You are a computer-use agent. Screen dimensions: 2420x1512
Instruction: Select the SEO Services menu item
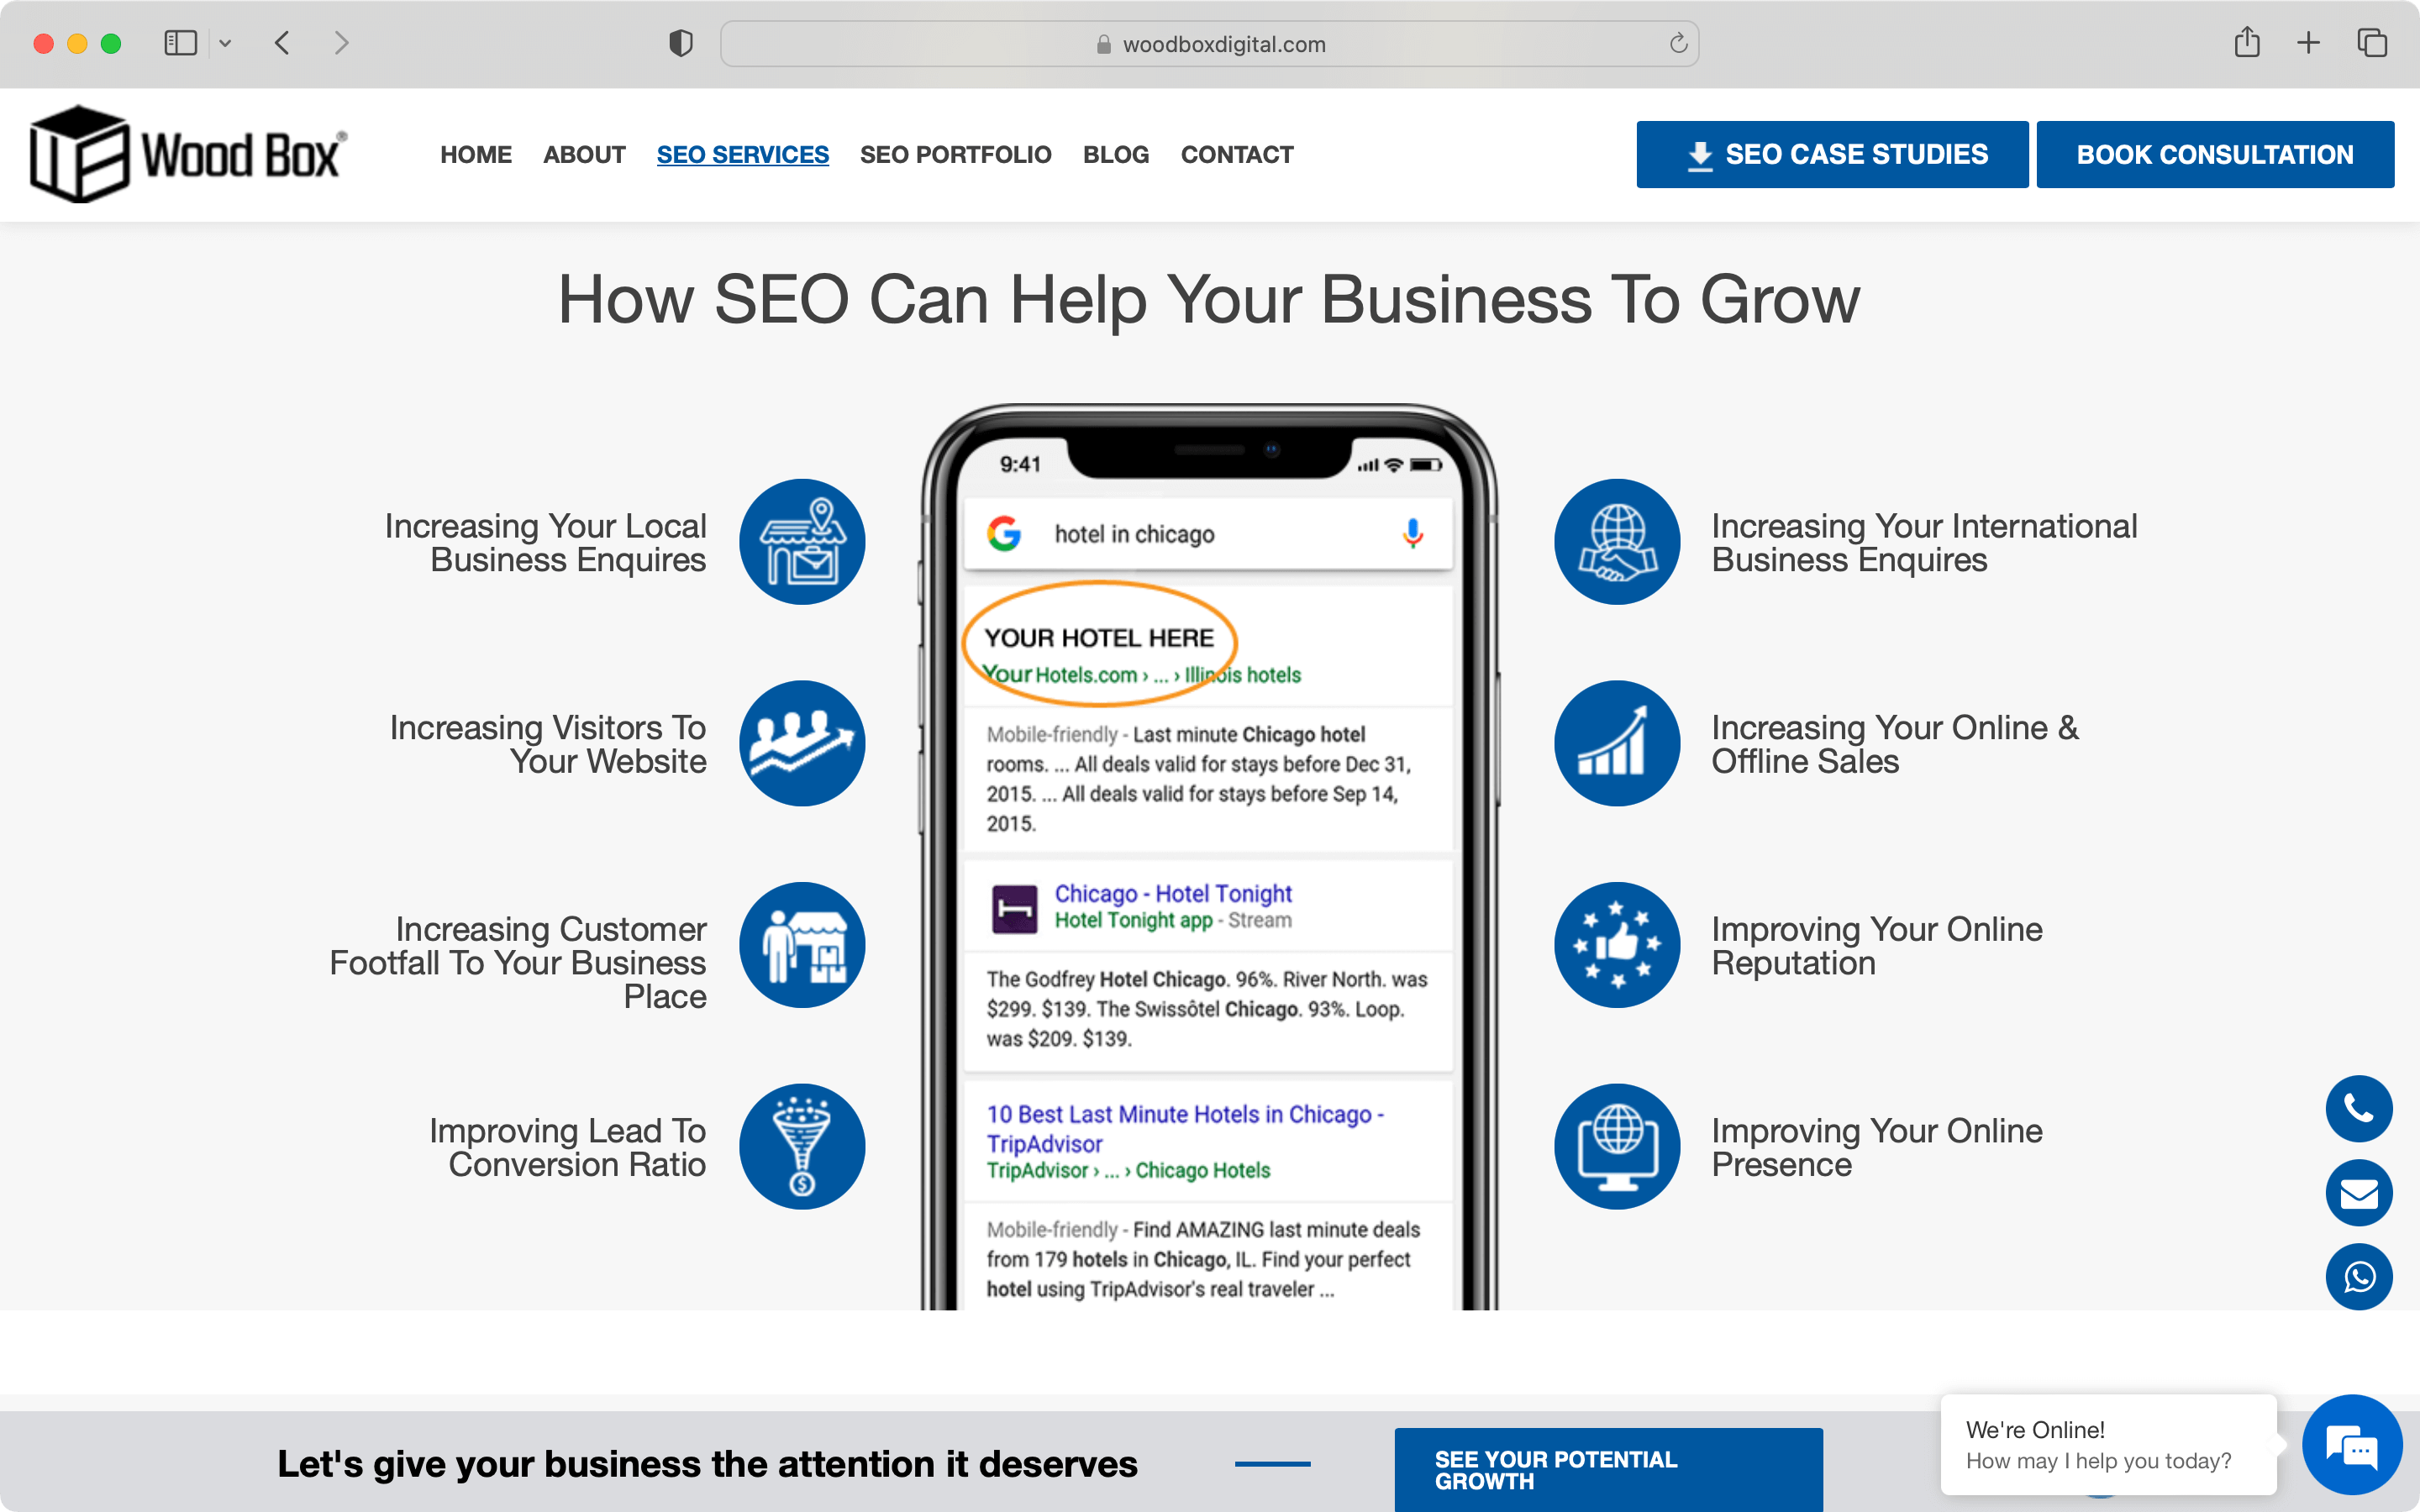[742, 153]
